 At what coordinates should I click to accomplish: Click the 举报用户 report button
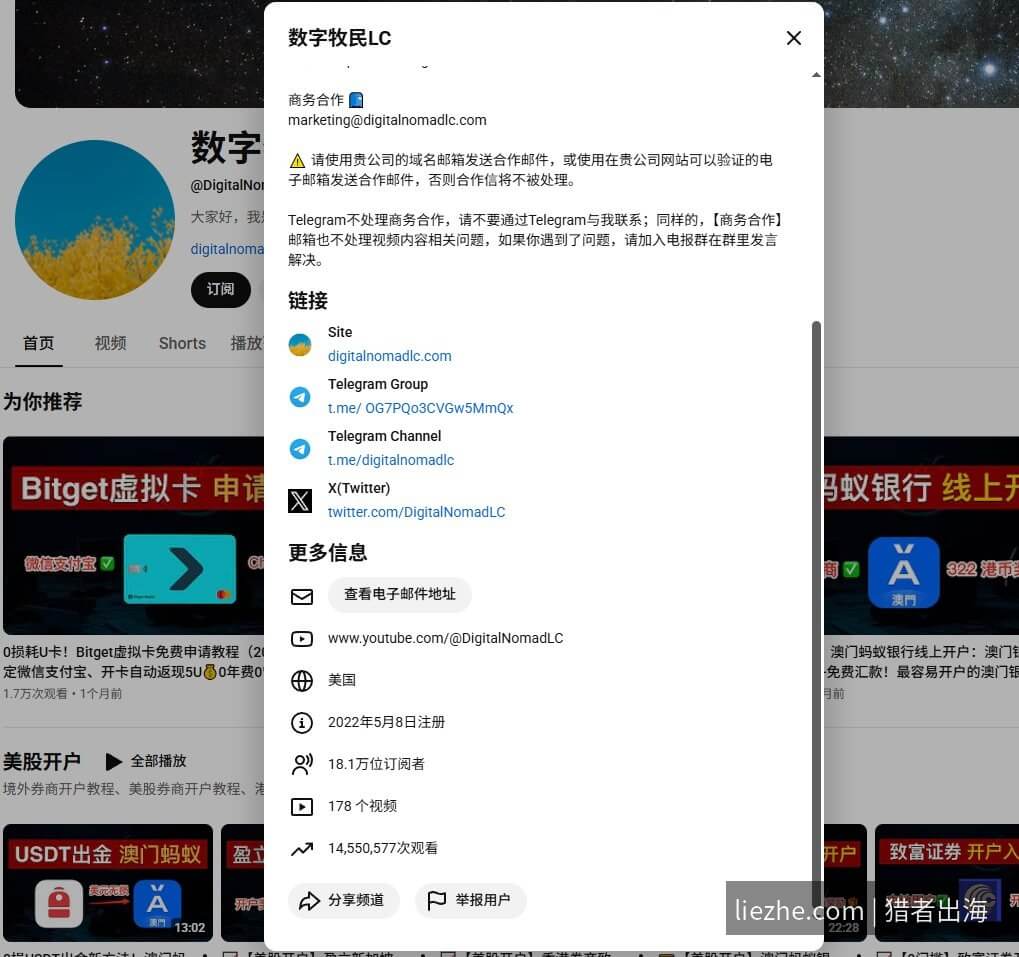pos(470,900)
